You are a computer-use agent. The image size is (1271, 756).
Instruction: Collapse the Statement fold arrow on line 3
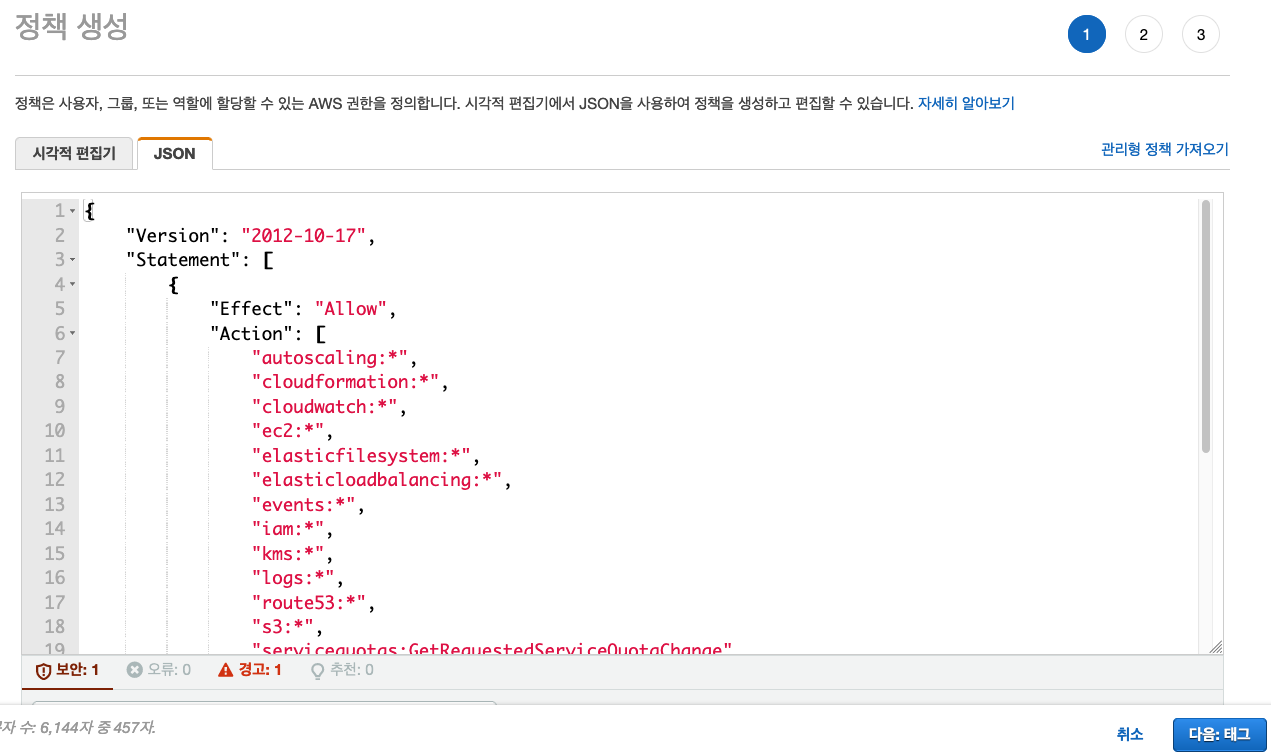(73, 261)
